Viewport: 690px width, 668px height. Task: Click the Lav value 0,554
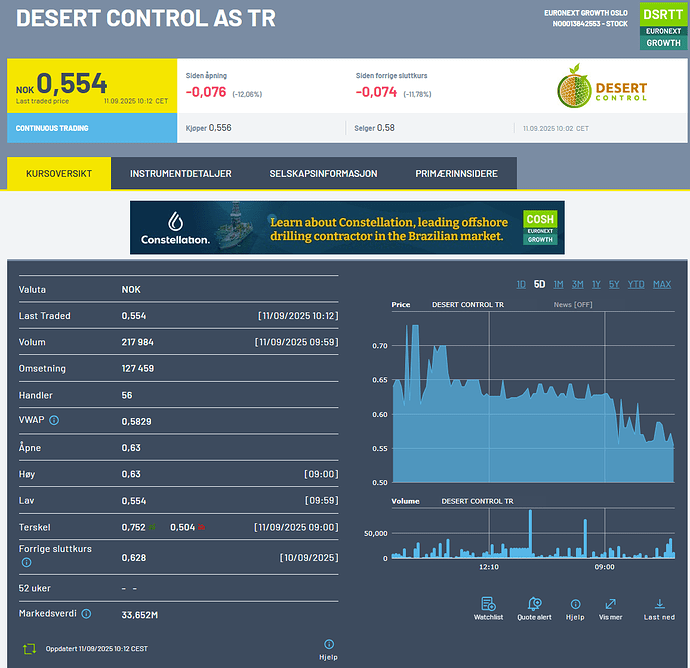click(134, 501)
